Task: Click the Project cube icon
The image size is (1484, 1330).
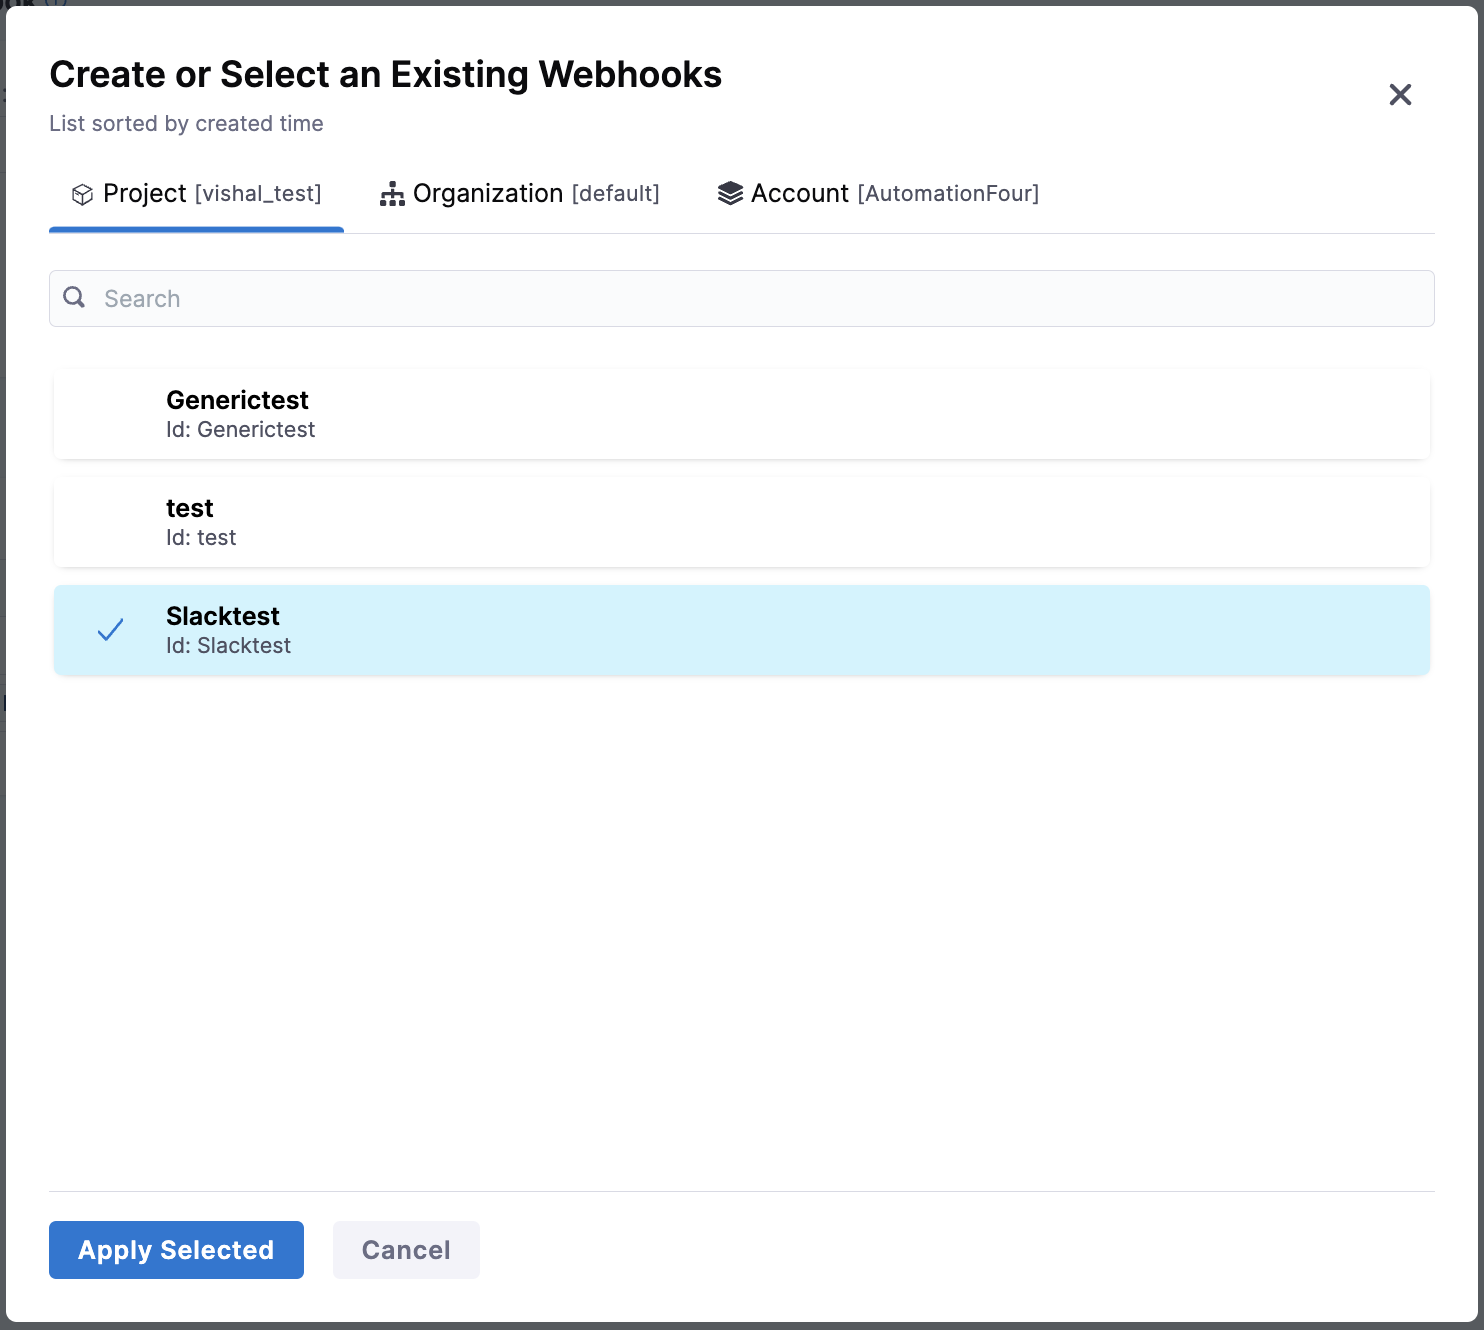Action: (x=82, y=194)
